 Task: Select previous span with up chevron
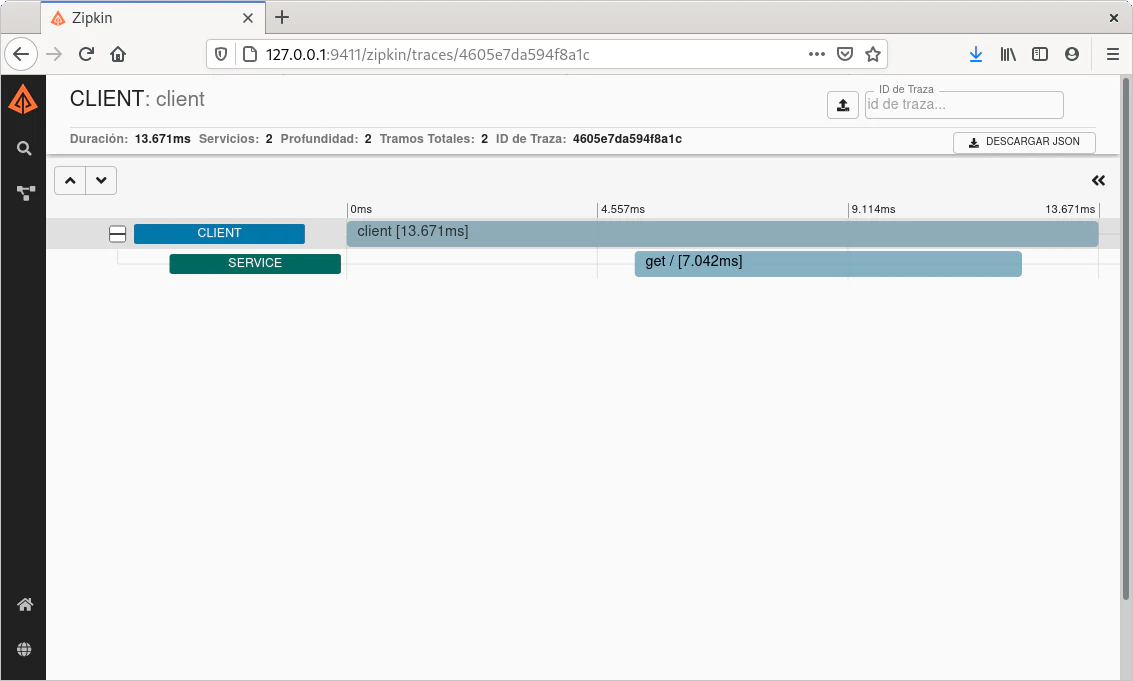70,181
